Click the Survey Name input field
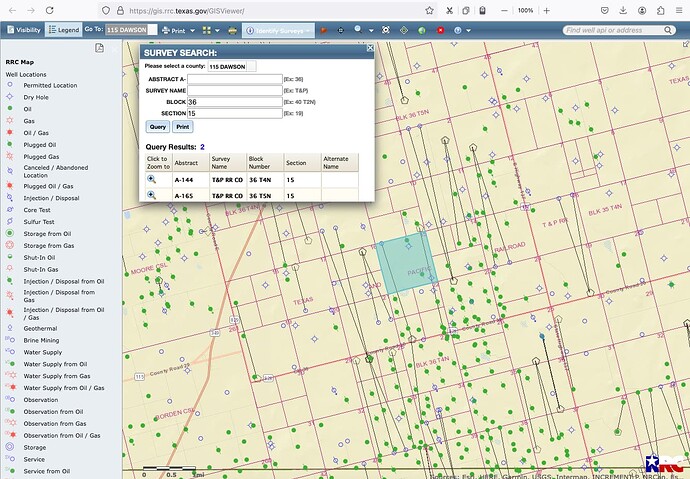Viewport: 690px width, 479px height. click(x=234, y=90)
